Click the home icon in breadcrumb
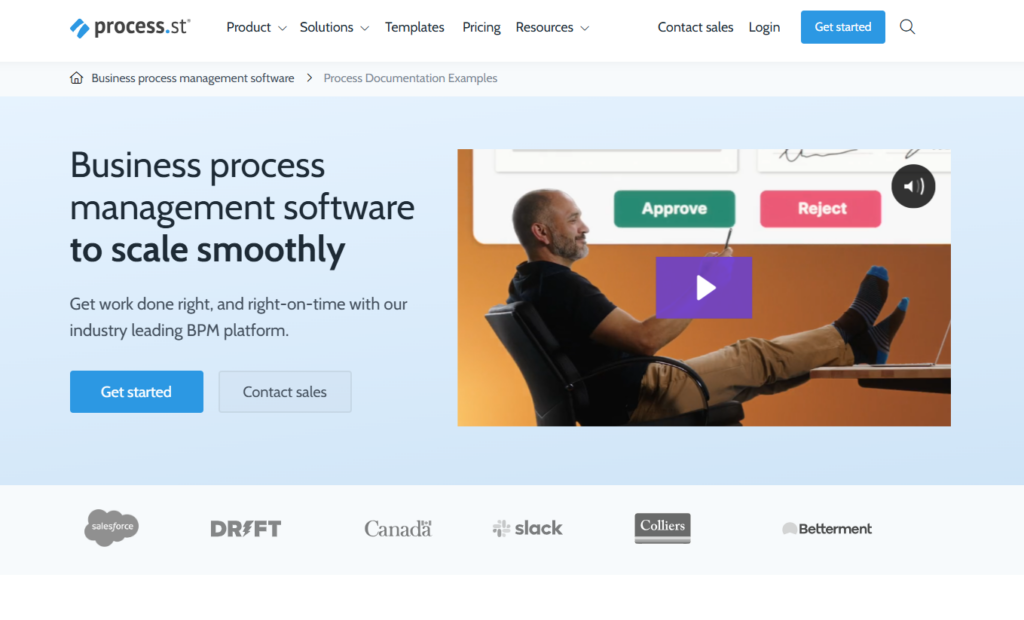Screen dimensions: 1024x620 [77, 78]
